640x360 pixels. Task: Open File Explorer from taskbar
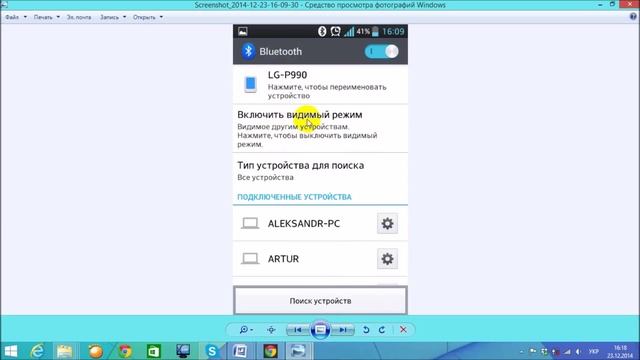64,351
